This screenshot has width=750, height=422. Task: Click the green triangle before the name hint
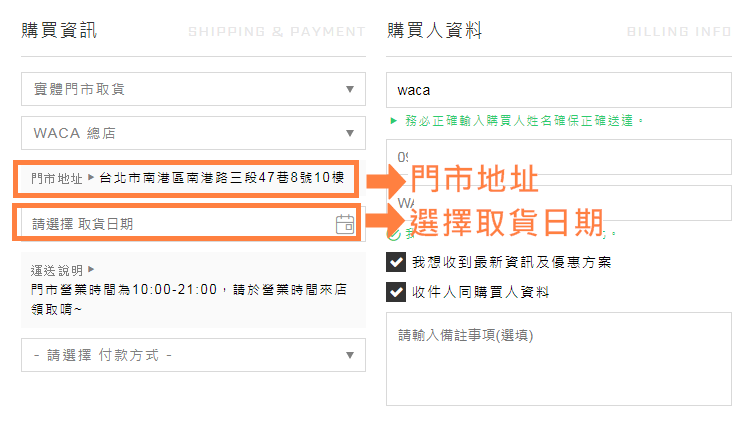pos(394,121)
